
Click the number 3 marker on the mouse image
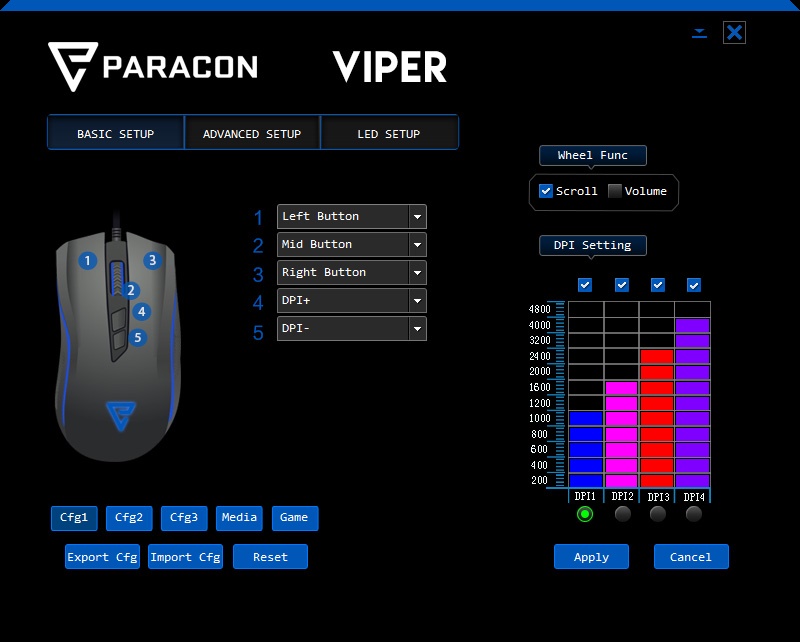pos(152,260)
